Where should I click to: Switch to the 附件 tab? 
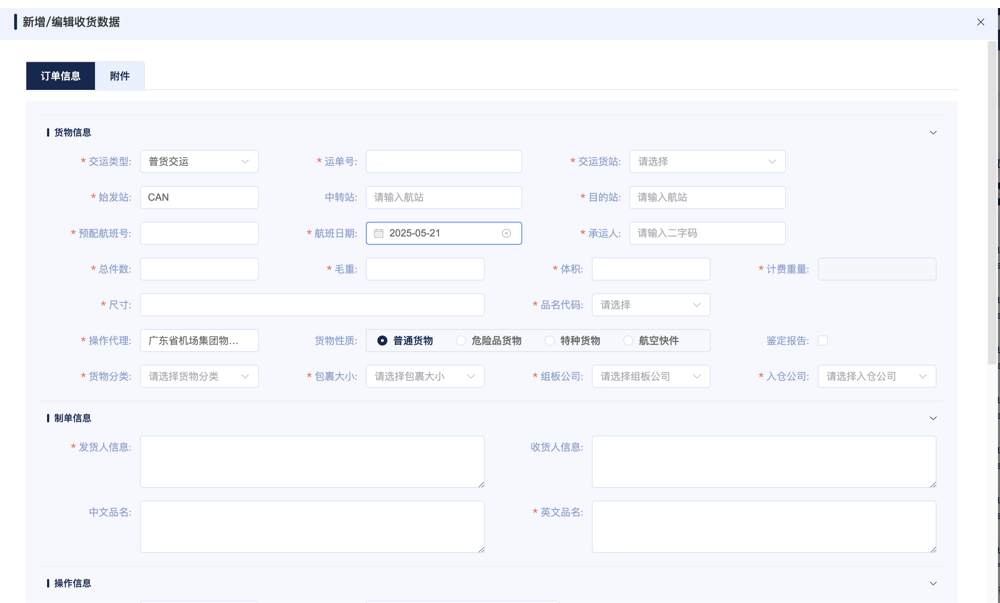(x=120, y=76)
